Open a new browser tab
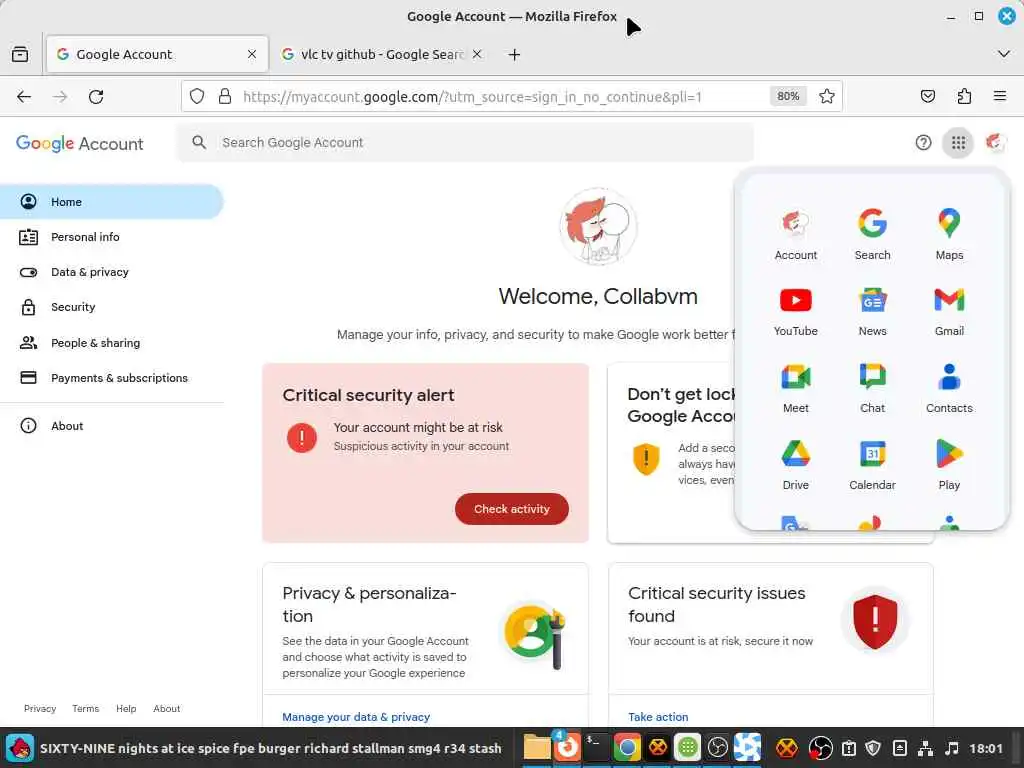This screenshot has height=768, width=1024. [515, 54]
